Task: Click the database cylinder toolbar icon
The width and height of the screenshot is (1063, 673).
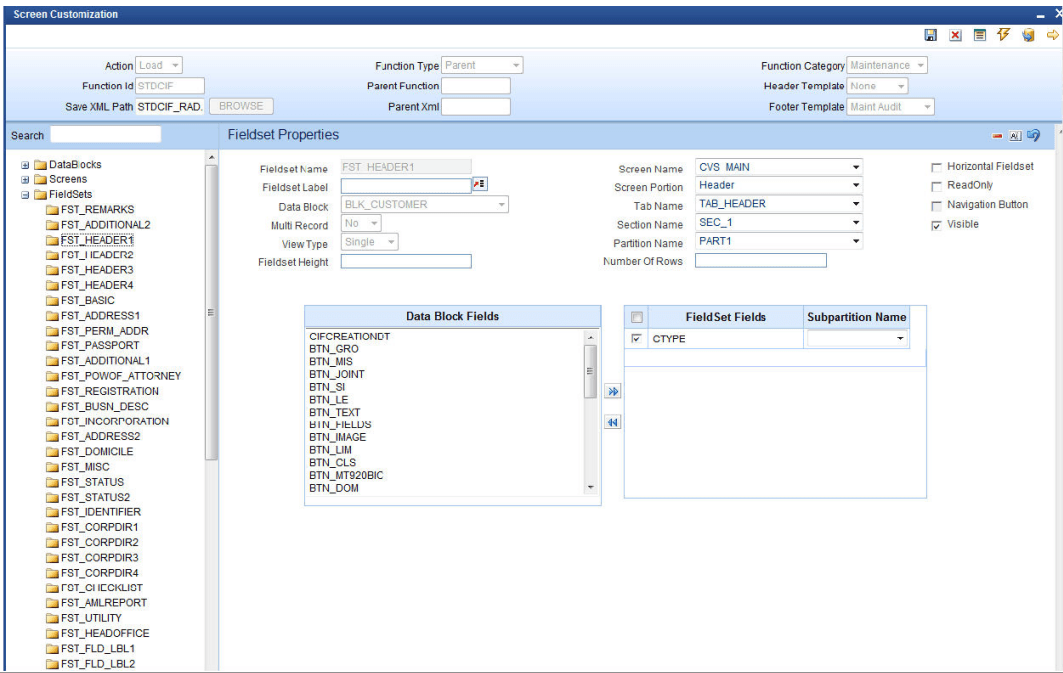Action: tap(1028, 35)
